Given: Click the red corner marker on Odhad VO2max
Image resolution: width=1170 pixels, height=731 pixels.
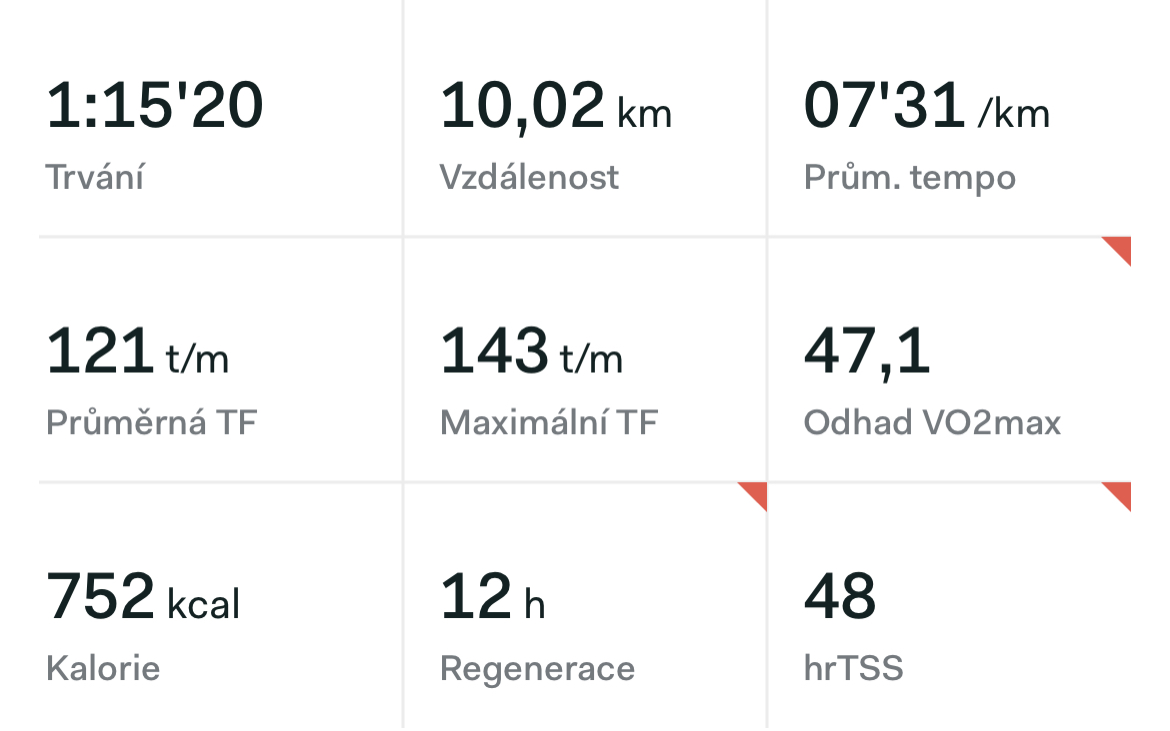Looking at the screenshot, I should (1121, 247).
